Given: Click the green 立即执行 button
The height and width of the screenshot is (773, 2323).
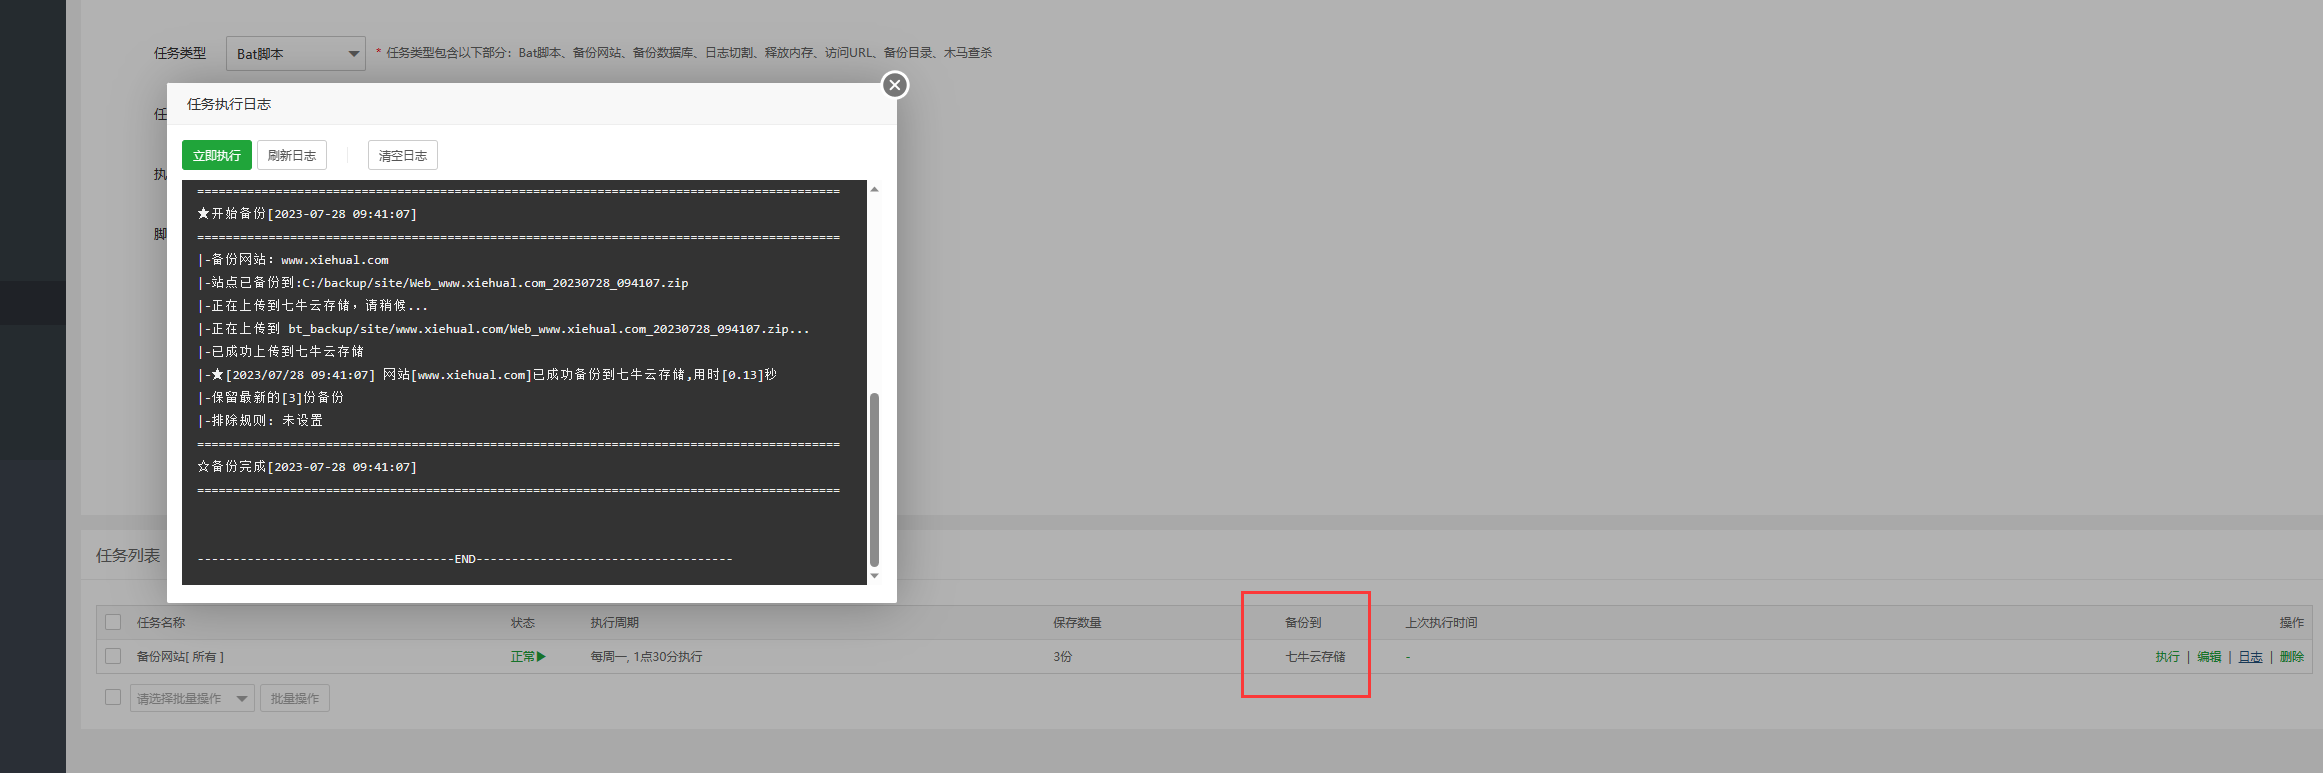Looking at the screenshot, I should pyautogui.click(x=217, y=155).
